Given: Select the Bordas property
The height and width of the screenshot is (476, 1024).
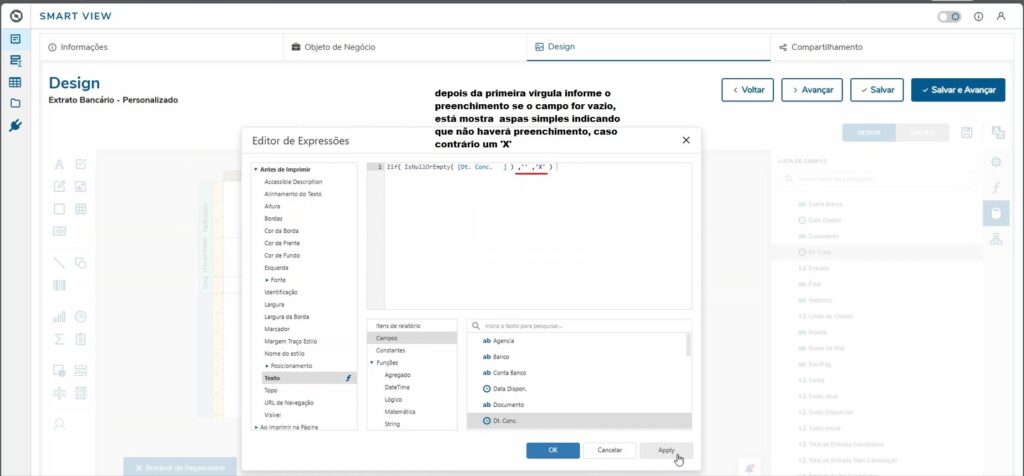Looking at the screenshot, I should [x=273, y=218].
